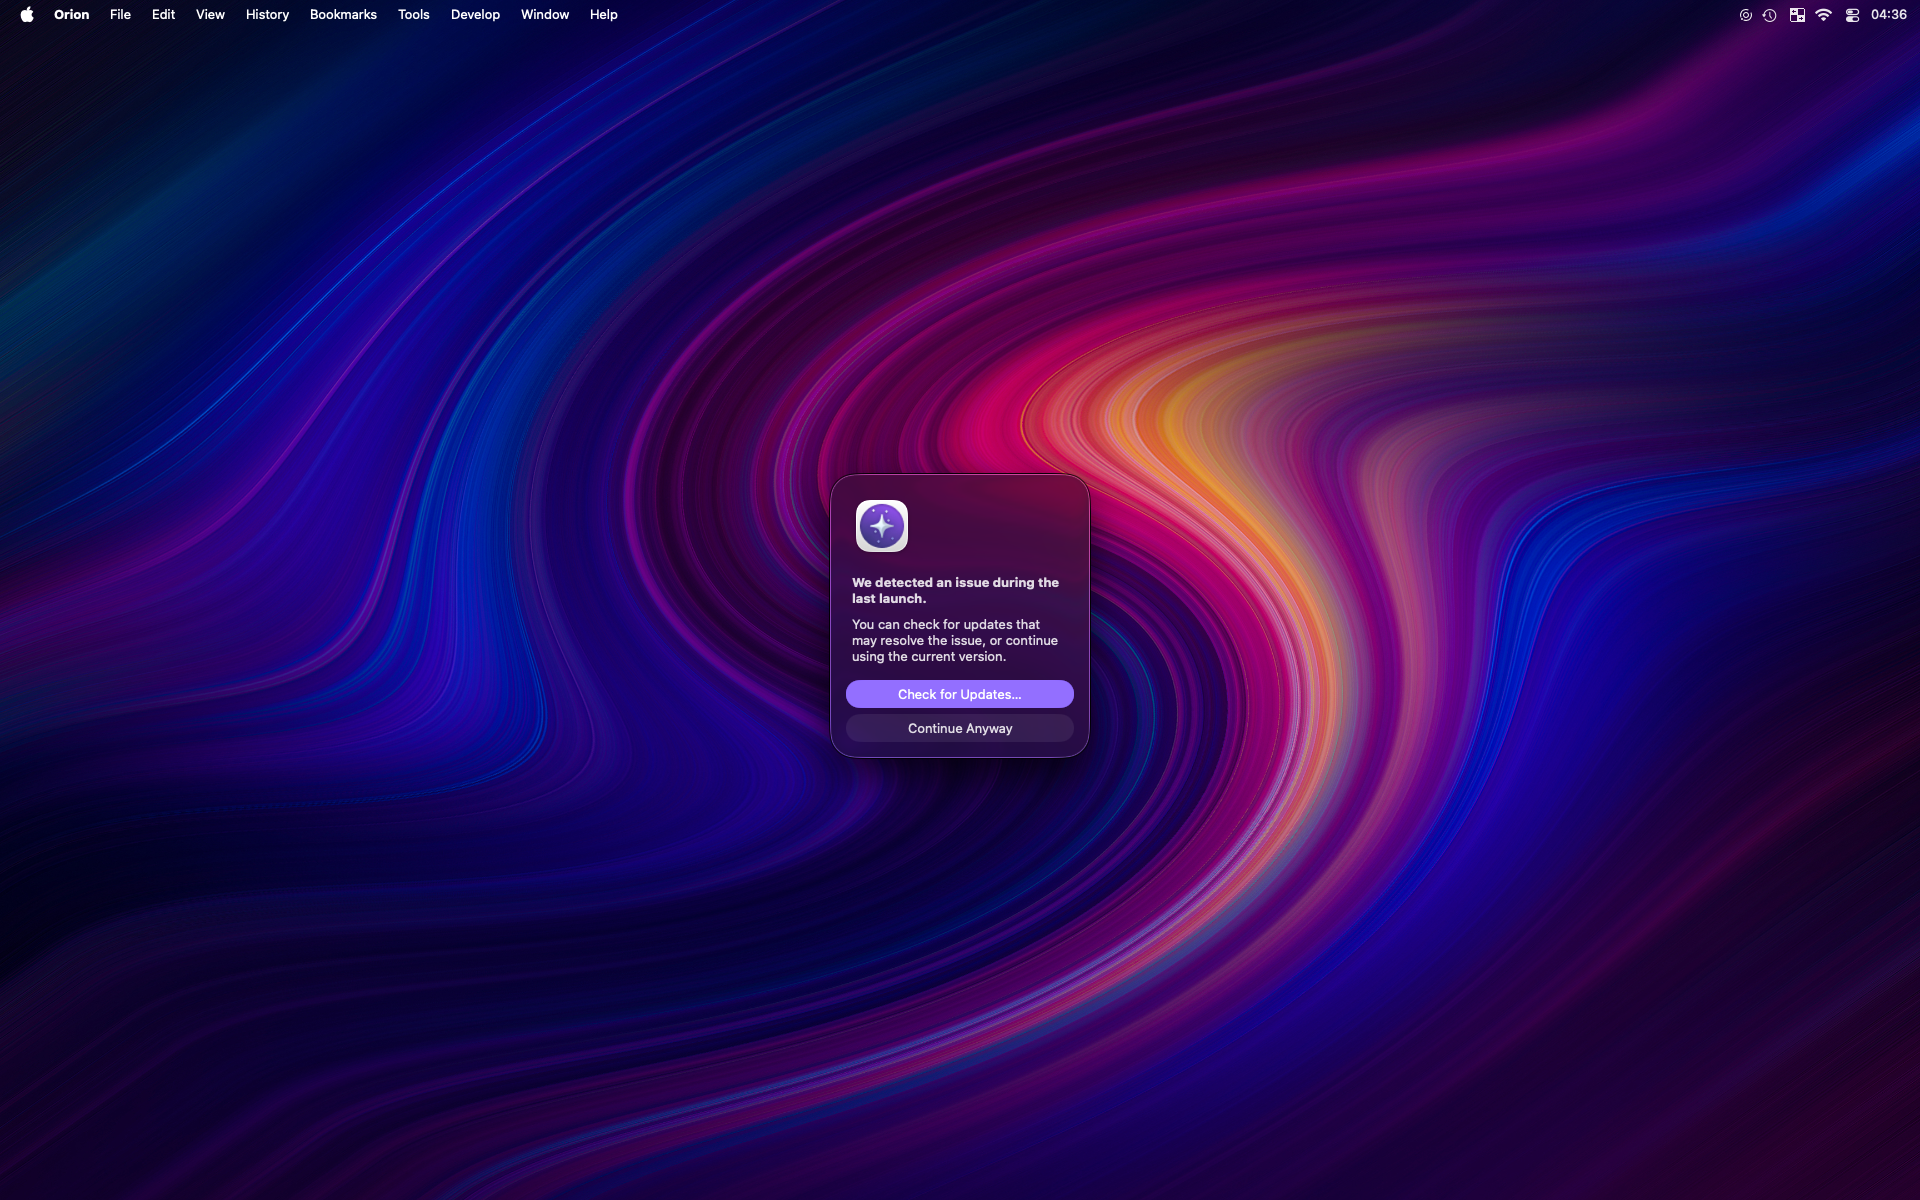Click the 04:36 clock in menu bar

[x=1888, y=14]
